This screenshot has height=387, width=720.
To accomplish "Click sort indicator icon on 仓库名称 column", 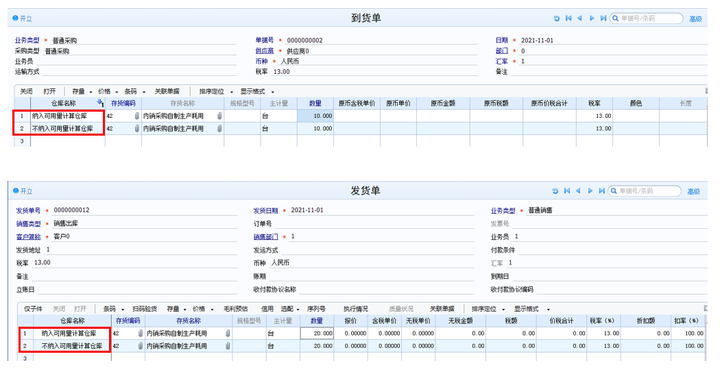I will pos(100,103).
